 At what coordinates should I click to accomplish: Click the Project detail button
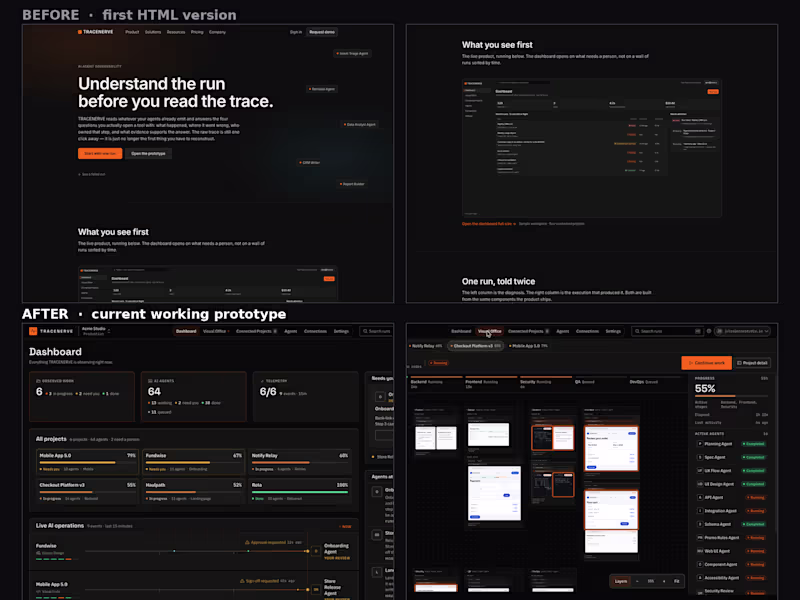click(753, 363)
